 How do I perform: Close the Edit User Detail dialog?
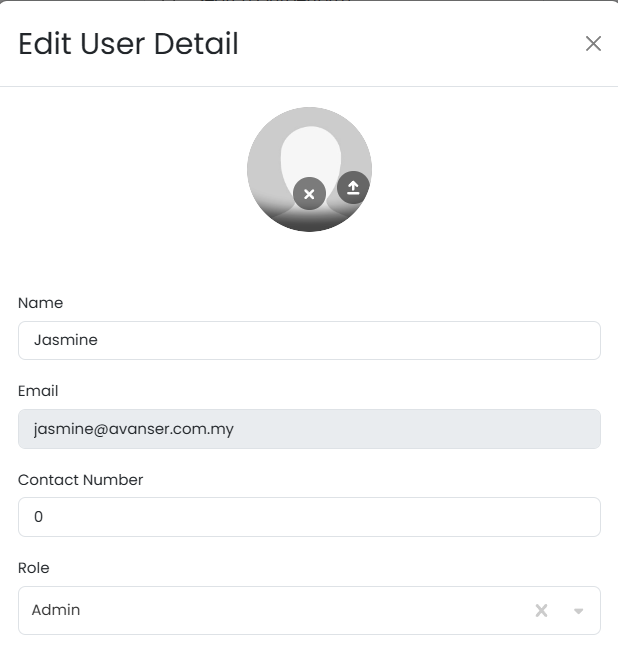click(593, 43)
